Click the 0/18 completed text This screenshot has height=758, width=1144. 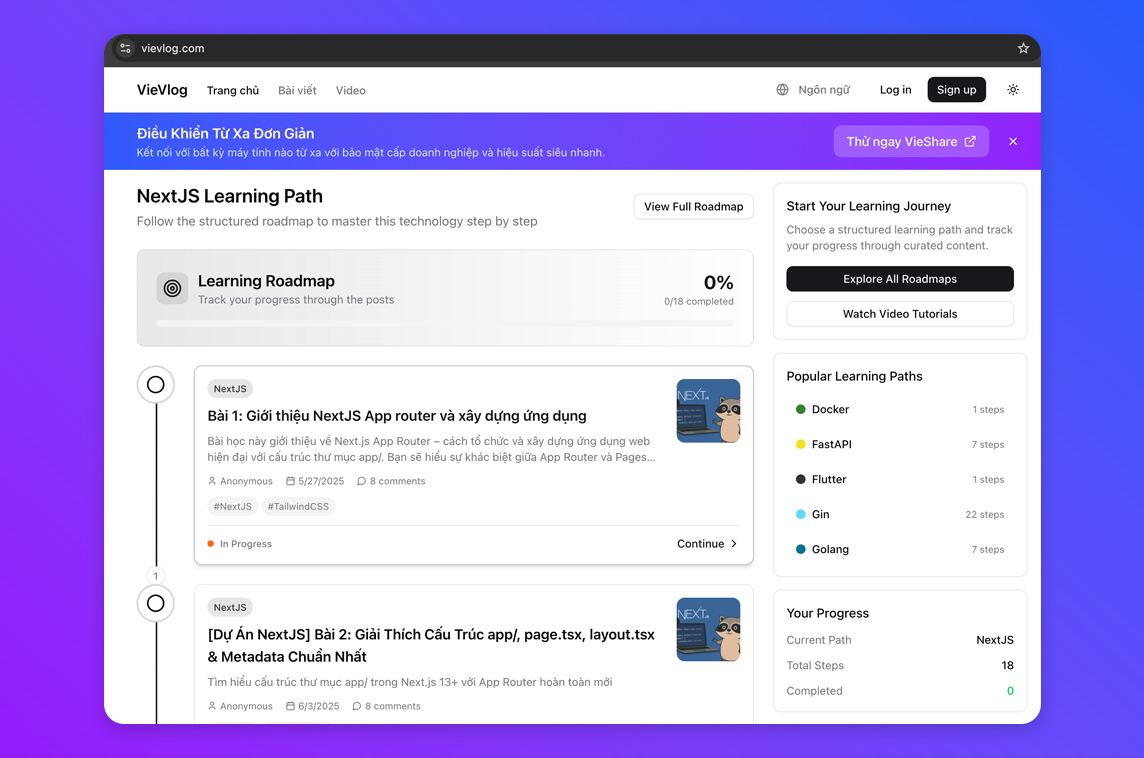[x=699, y=301]
